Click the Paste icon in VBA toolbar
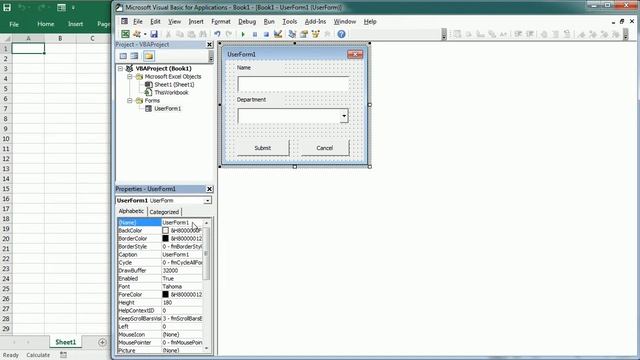This screenshot has height=360, width=640. pyautogui.click(x=191, y=34)
